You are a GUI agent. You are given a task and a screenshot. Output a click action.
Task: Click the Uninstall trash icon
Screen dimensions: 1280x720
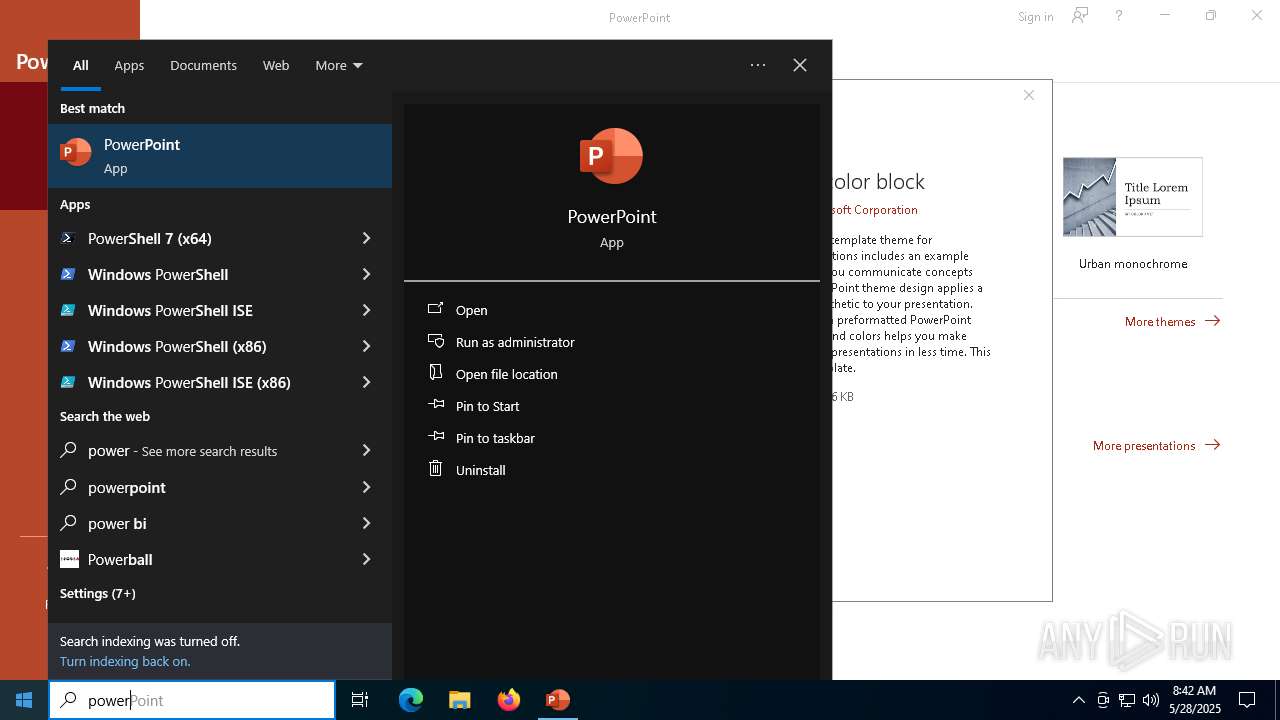pyautogui.click(x=435, y=468)
